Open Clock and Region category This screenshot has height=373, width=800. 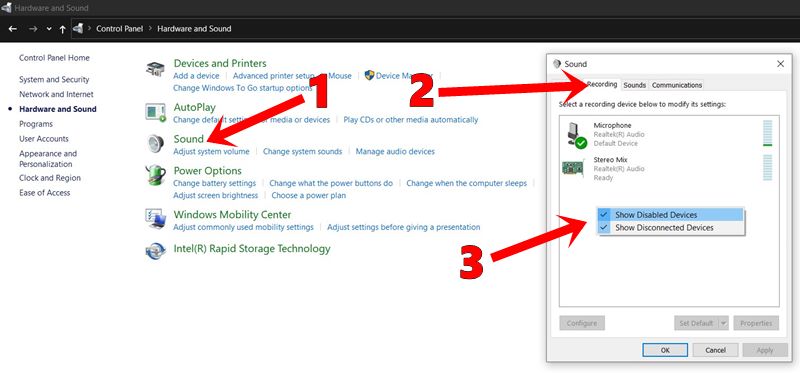(50, 178)
